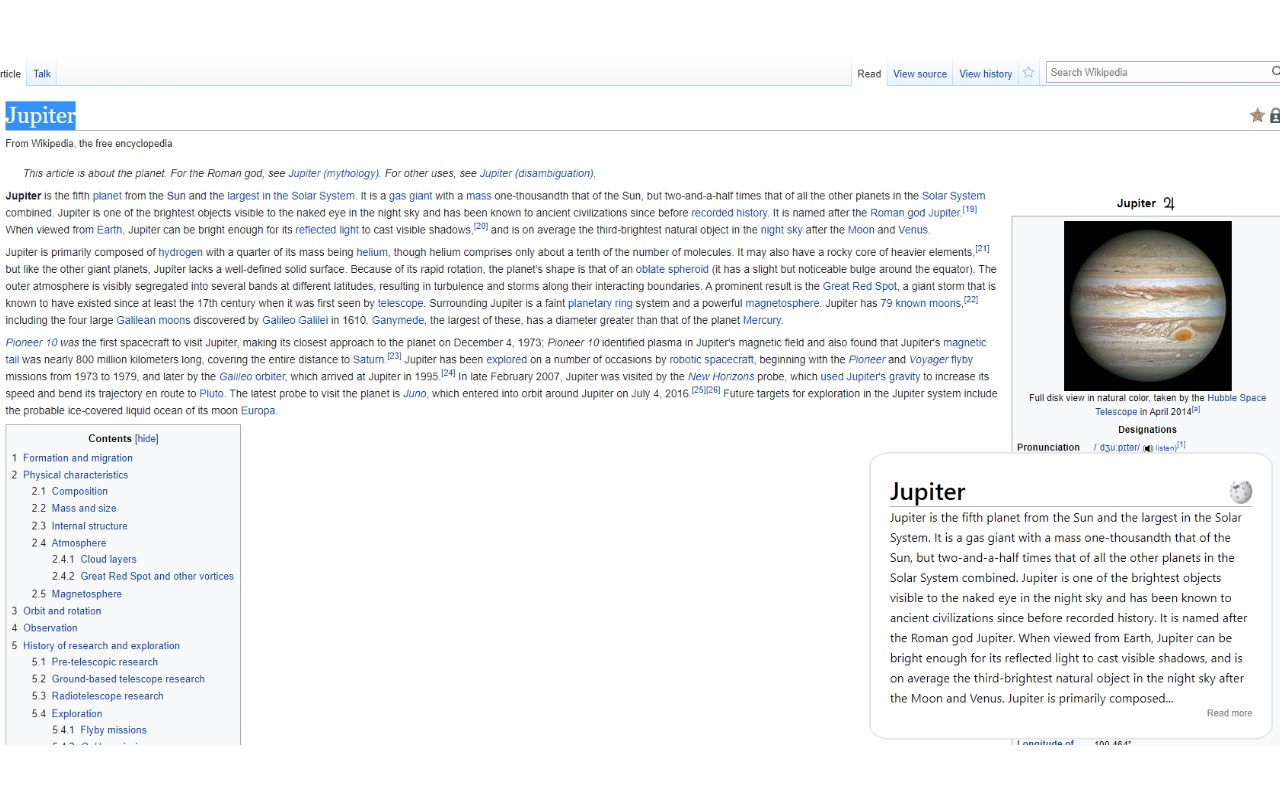The height and width of the screenshot is (800, 1280).
Task: Jump to 5.1 Pre-telescopic research
Action: [105, 662]
